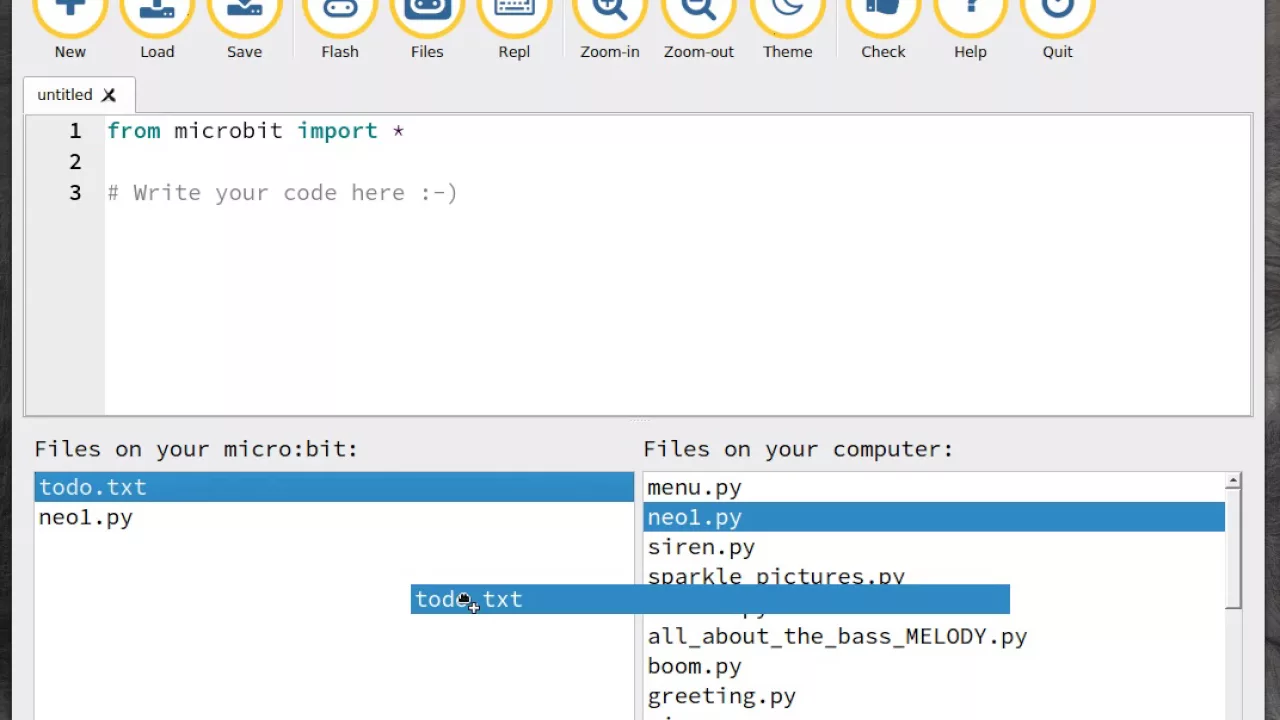The image size is (1280, 720).
Task: Select all_about_the_bass_MELODY.py file
Action: 934,636
